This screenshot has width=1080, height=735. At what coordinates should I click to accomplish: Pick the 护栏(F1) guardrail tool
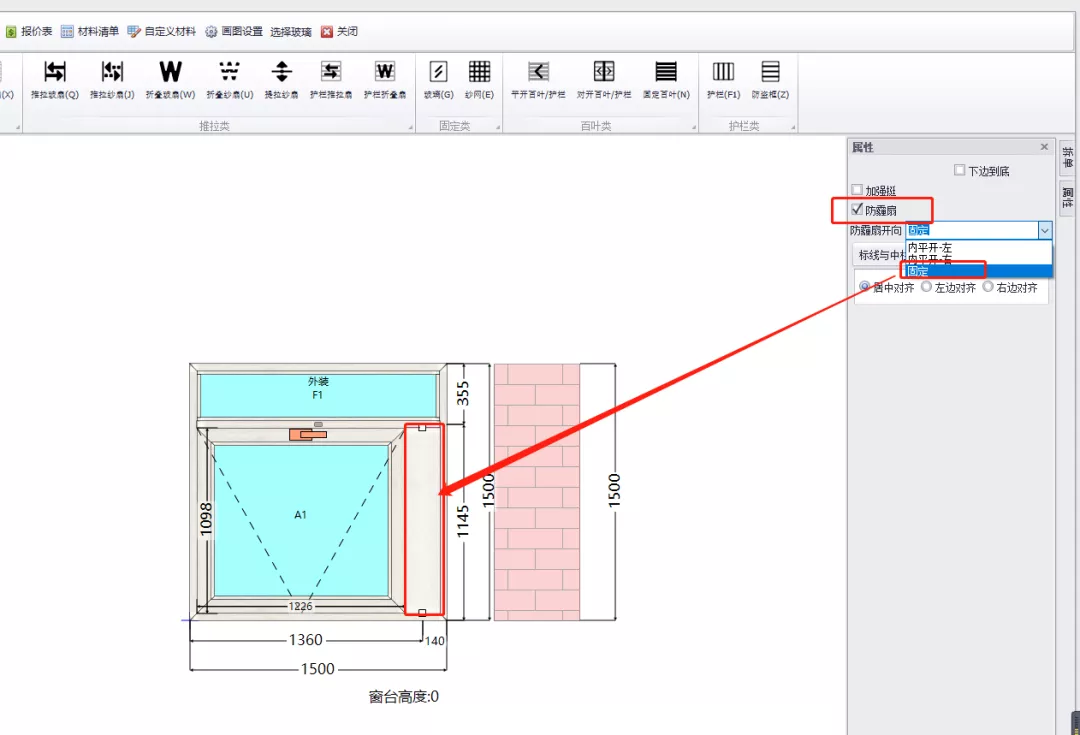point(723,79)
